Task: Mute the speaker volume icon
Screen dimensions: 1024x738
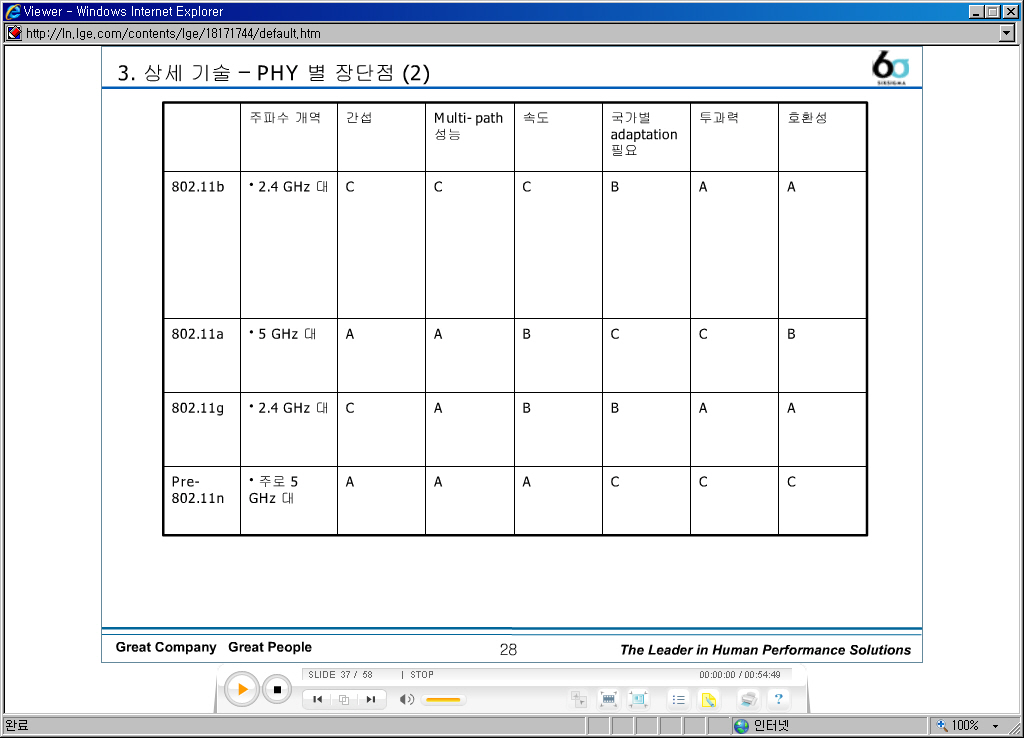Action: coord(406,700)
